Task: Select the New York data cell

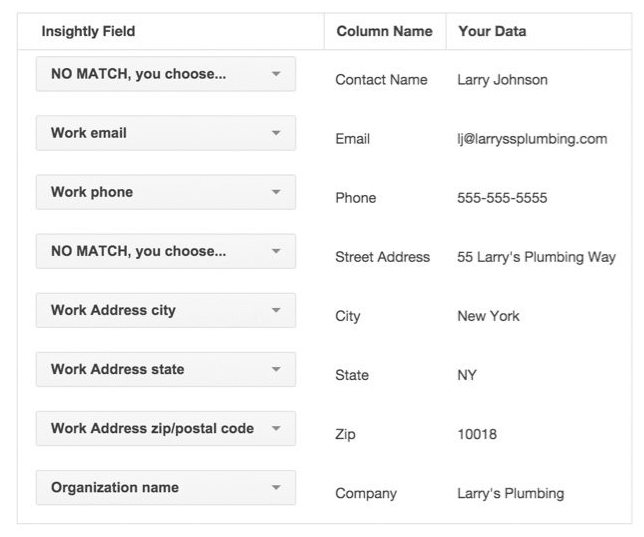Action: (x=488, y=316)
